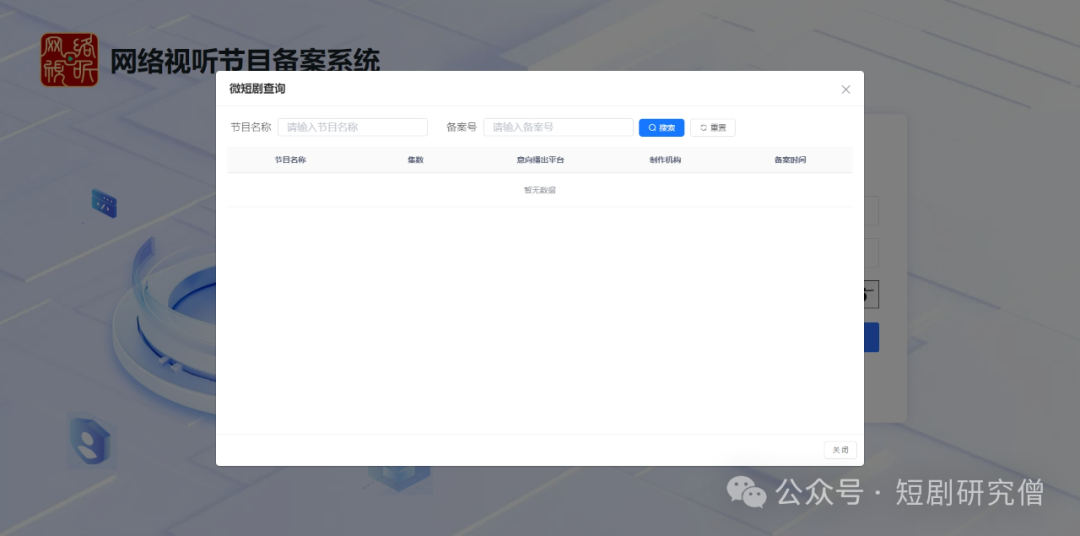Screen dimensions: 1080x536
Task: Click the 节目名称 input field
Action: click(353, 127)
